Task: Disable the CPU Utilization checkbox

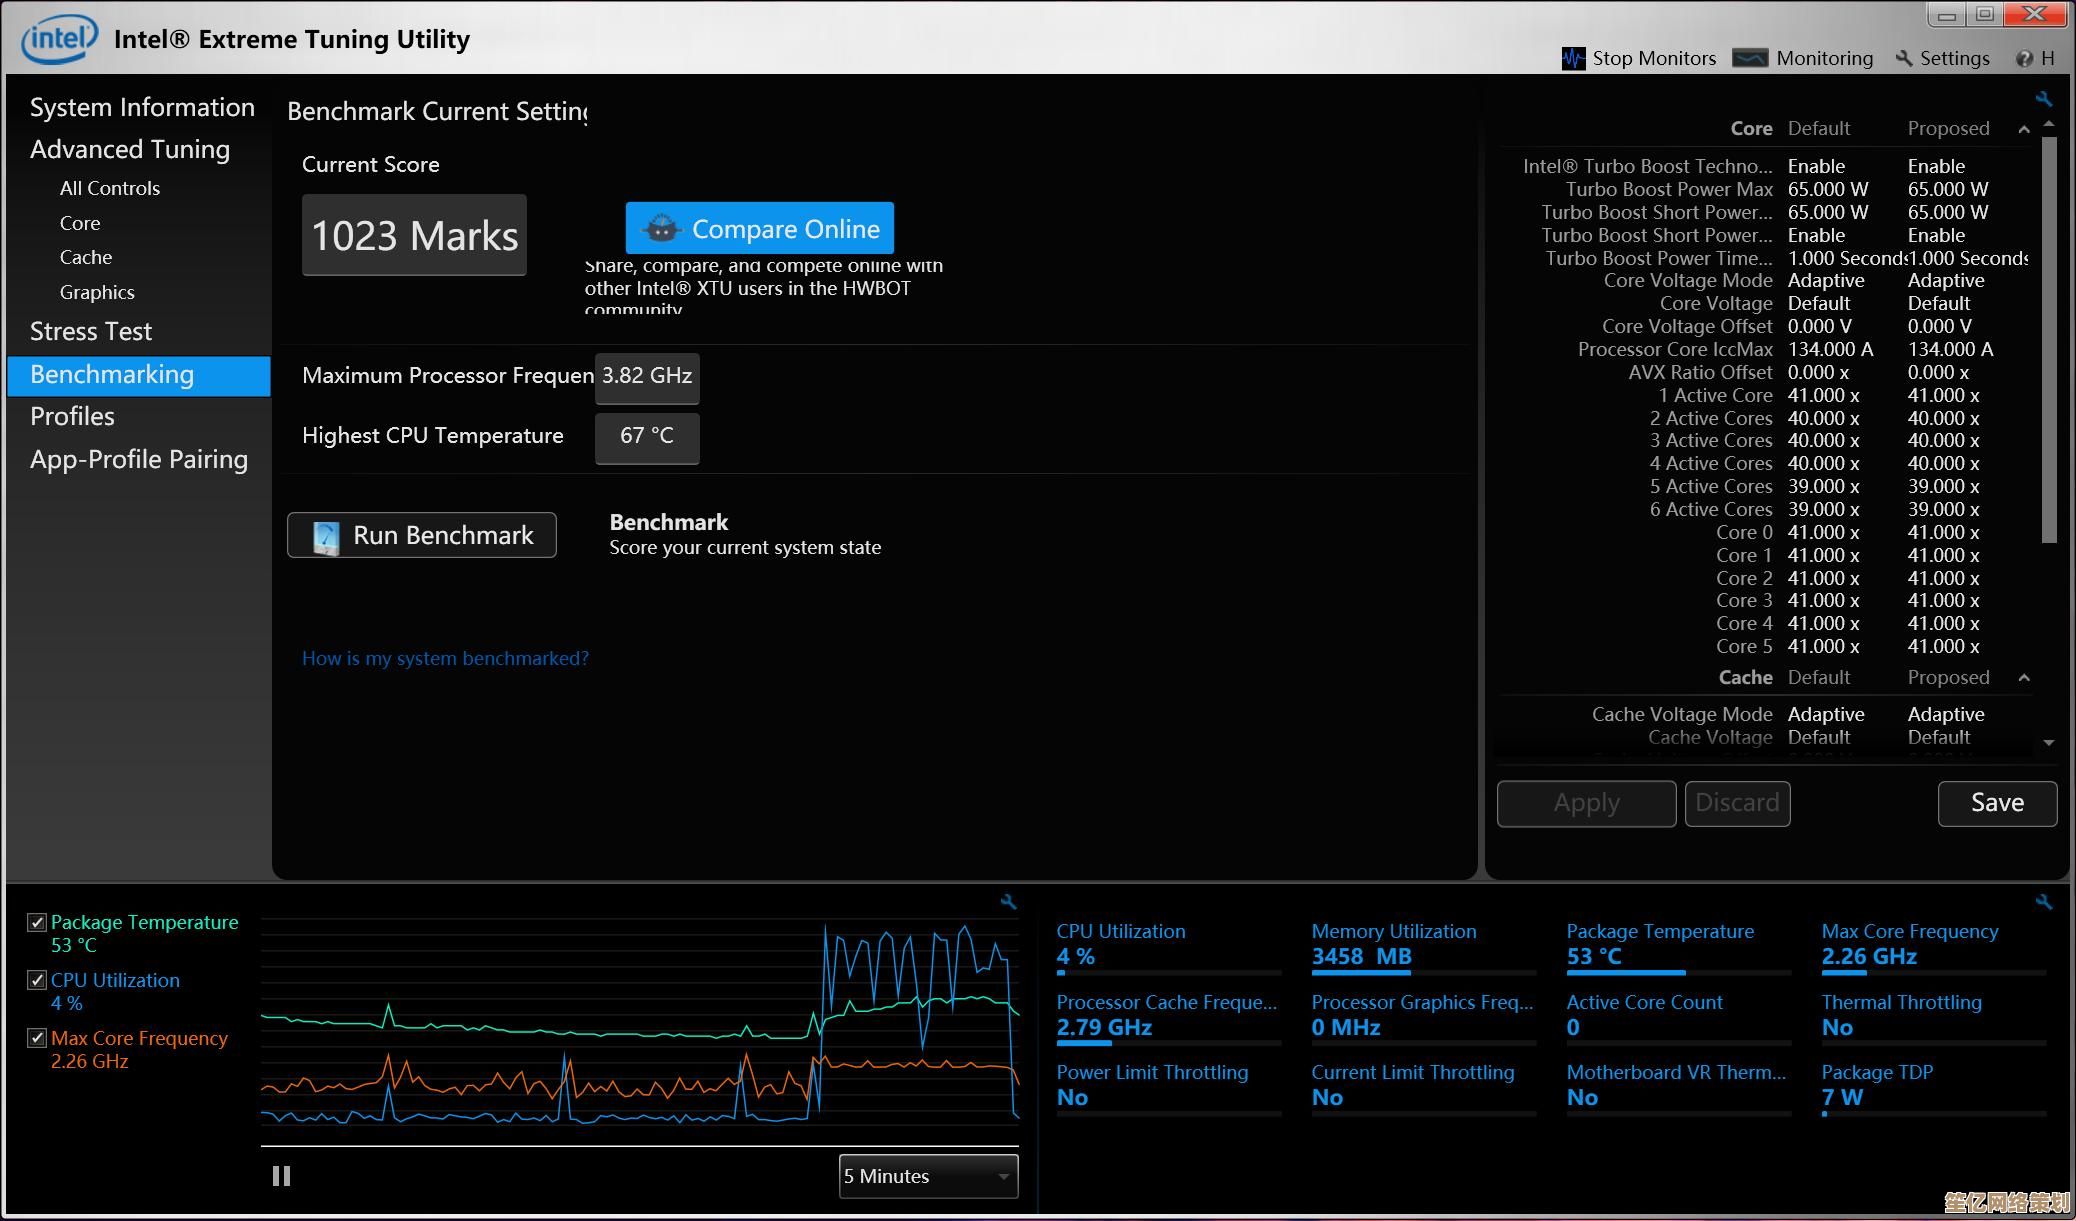Action: pos(37,980)
